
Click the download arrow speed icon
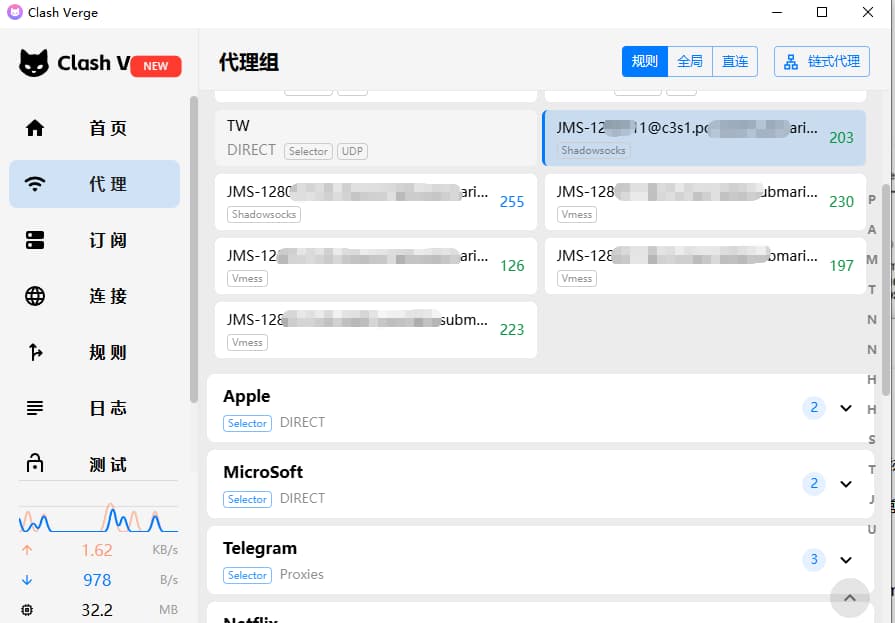(27, 580)
